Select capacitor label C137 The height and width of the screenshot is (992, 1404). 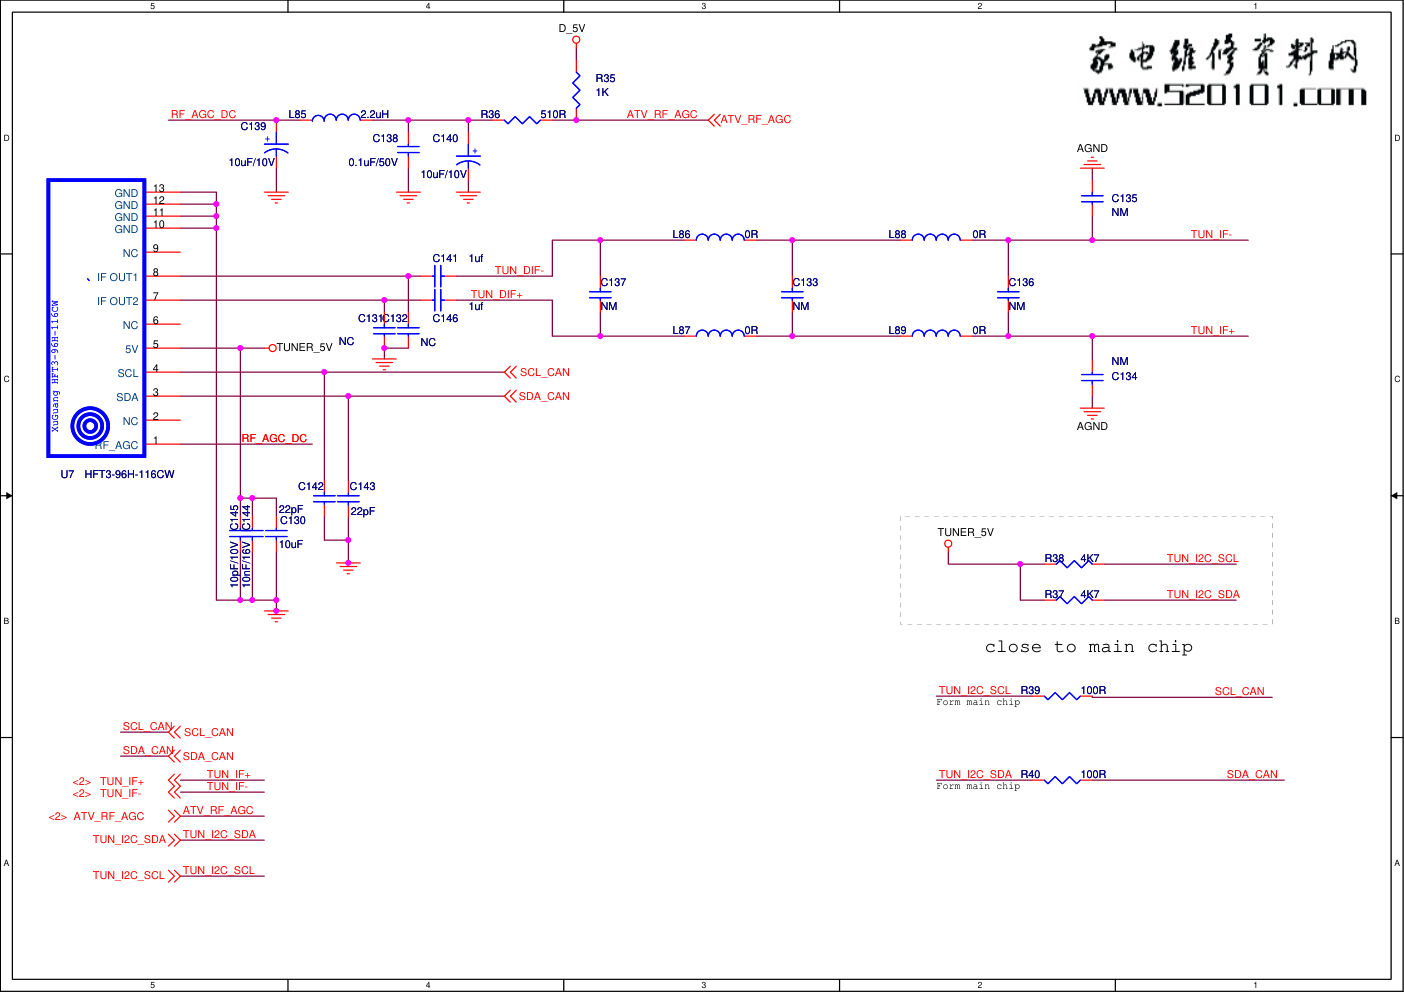[x=613, y=282]
